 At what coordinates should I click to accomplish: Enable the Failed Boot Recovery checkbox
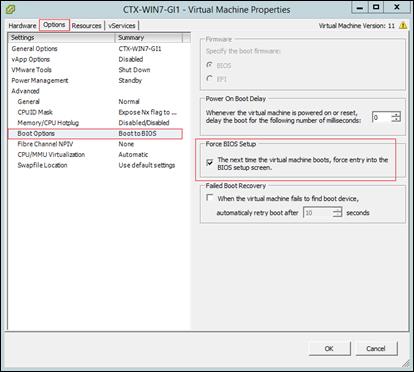pos(210,198)
